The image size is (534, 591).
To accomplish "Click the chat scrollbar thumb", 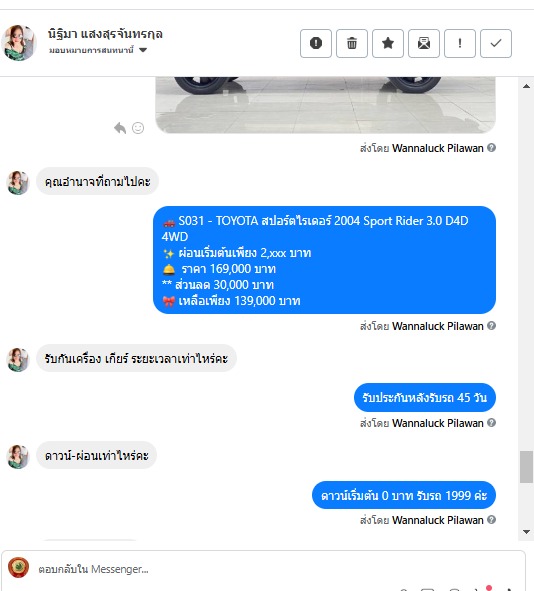I will click(526, 467).
